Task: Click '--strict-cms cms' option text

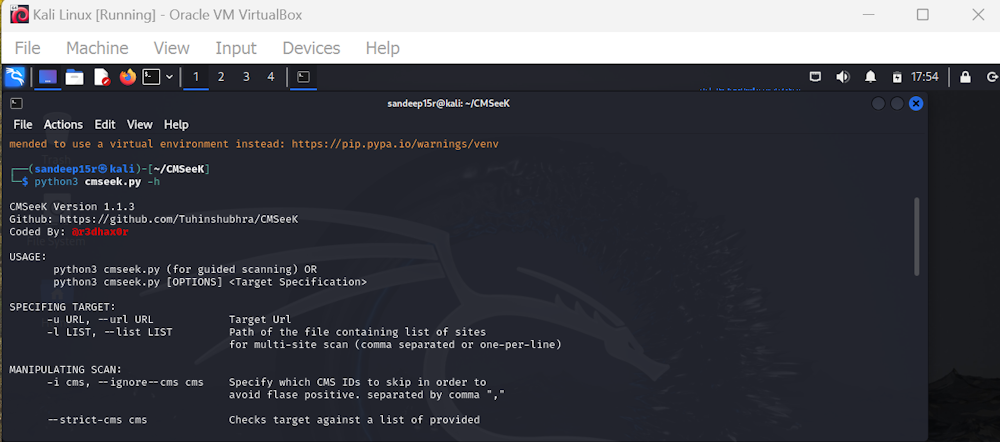Action: 97,420
